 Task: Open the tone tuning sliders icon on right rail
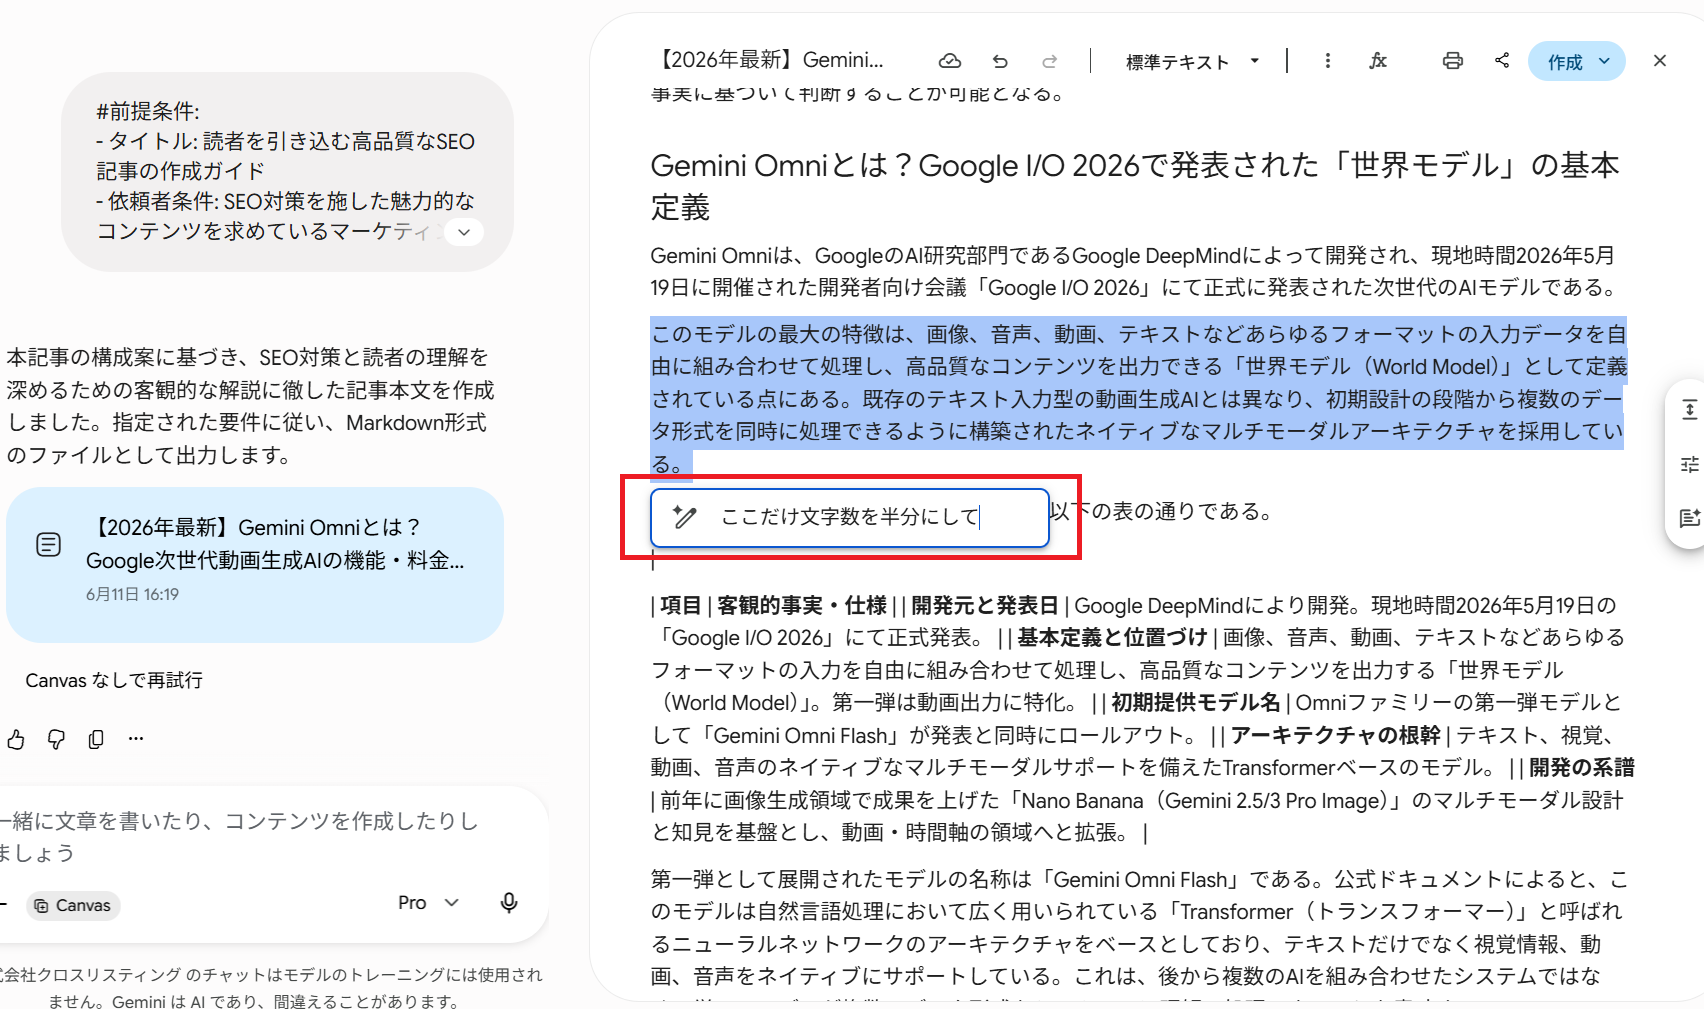(1689, 464)
